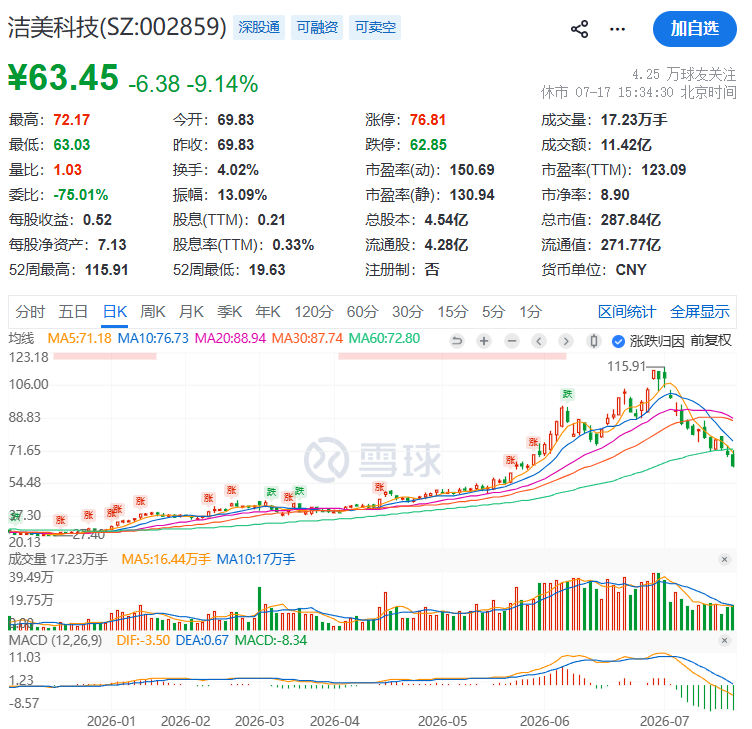Click the MACD (12,26,9) label
Screen dimensions: 752x729
point(55,641)
